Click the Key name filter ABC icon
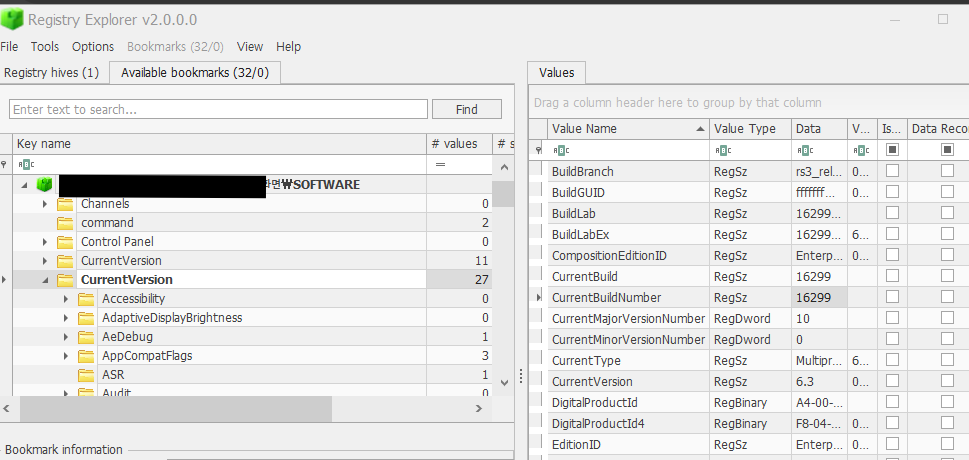969x460 pixels. click(x=26, y=164)
